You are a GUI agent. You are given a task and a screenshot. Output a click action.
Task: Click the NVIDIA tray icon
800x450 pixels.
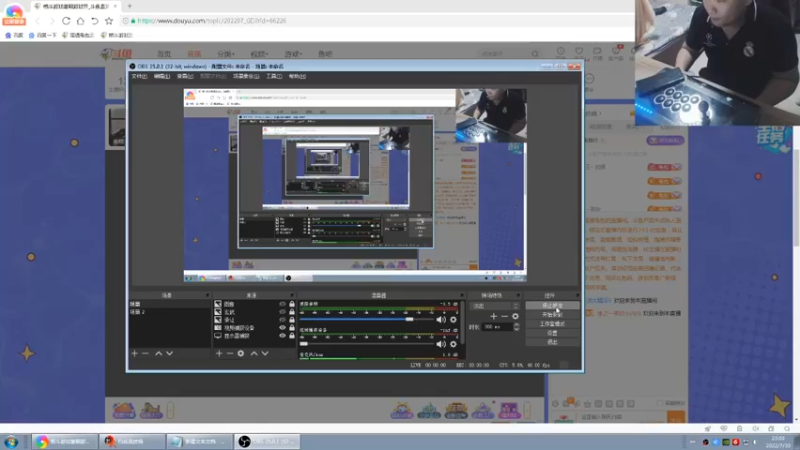click(726, 442)
